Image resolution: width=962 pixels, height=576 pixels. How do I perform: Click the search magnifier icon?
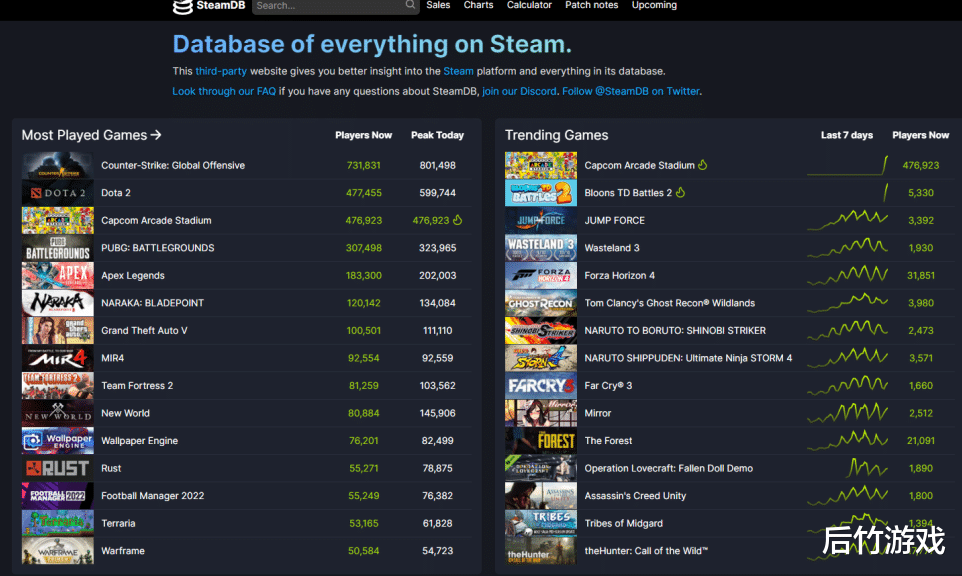click(410, 5)
